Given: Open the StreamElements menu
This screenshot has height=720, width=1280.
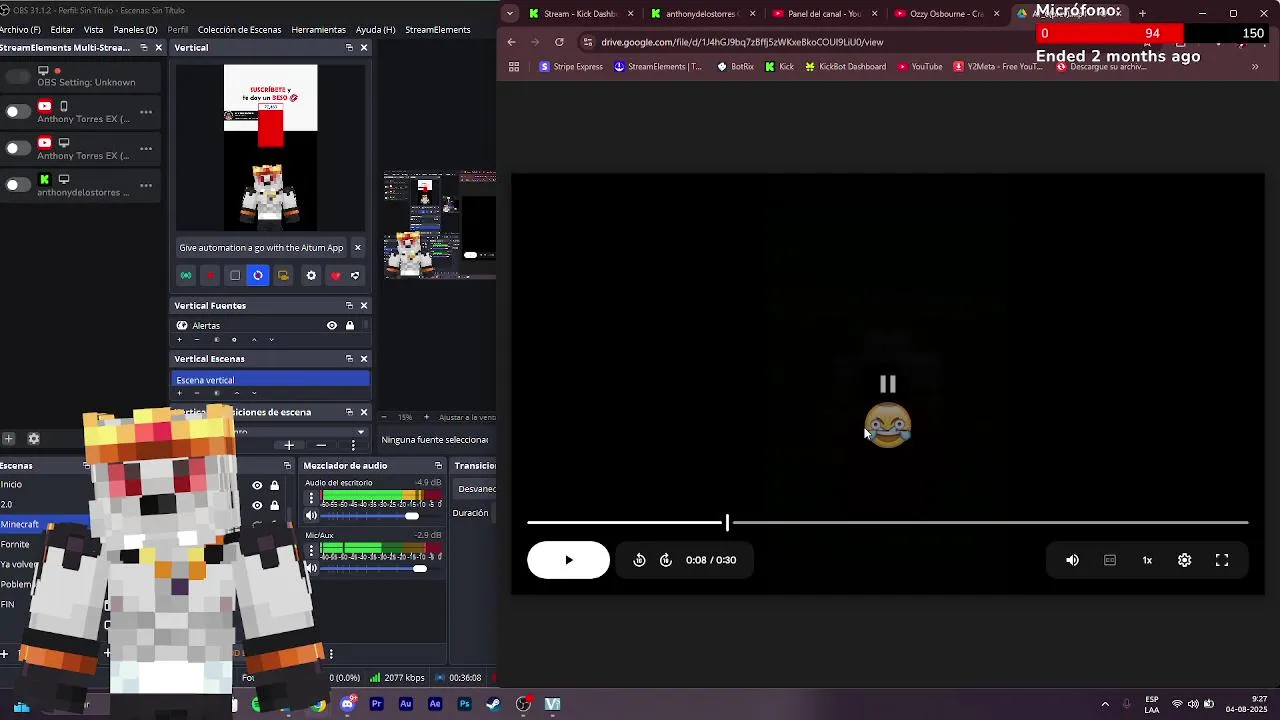Looking at the screenshot, I should click(437, 30).
